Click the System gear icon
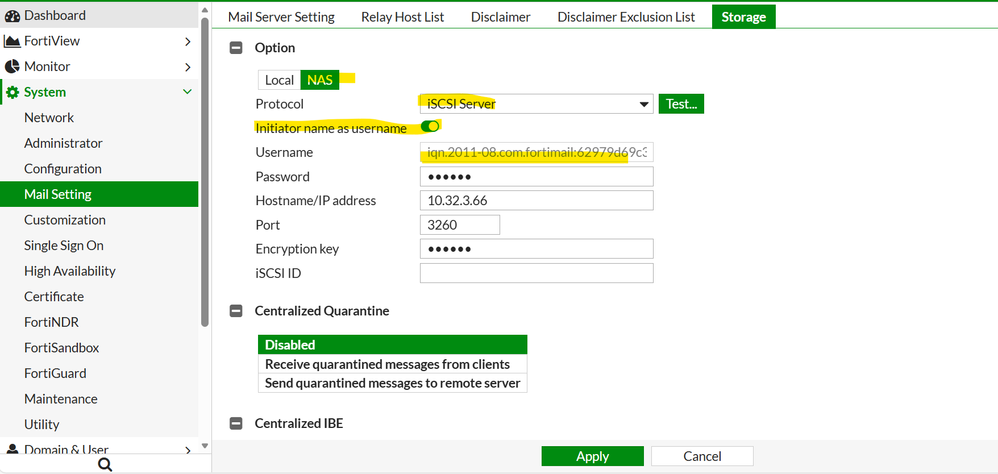 pyautogui.click(x=12, y=92)
